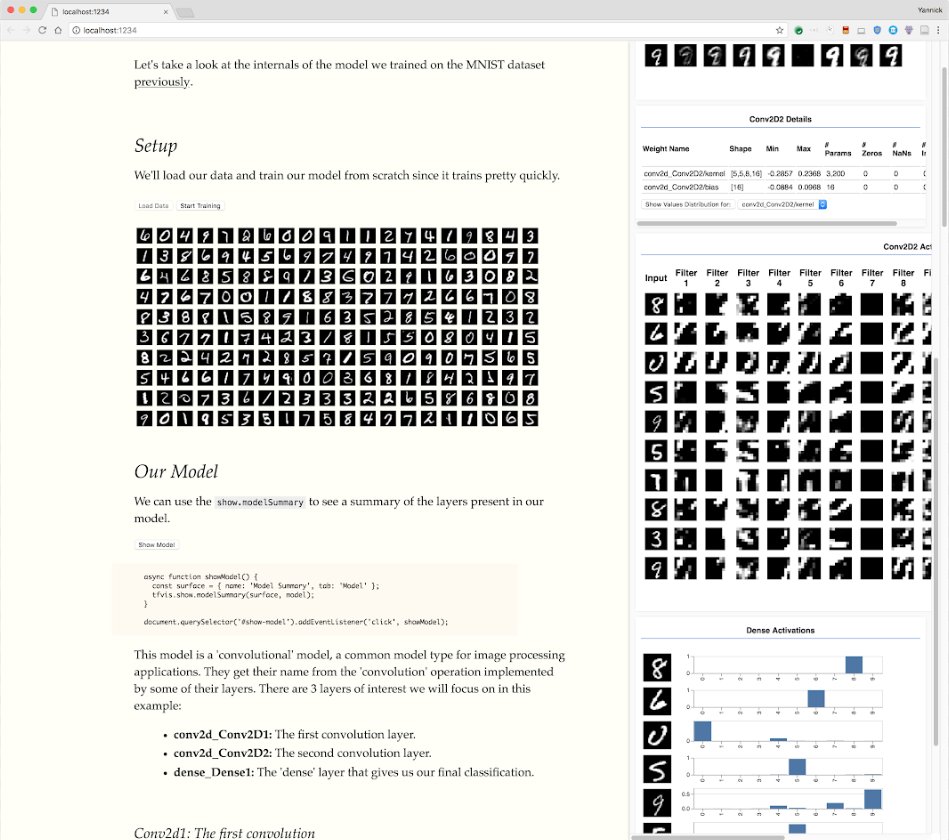
Task: Select the localhost:1234 browser tab
Action: (x=109, y=11)
